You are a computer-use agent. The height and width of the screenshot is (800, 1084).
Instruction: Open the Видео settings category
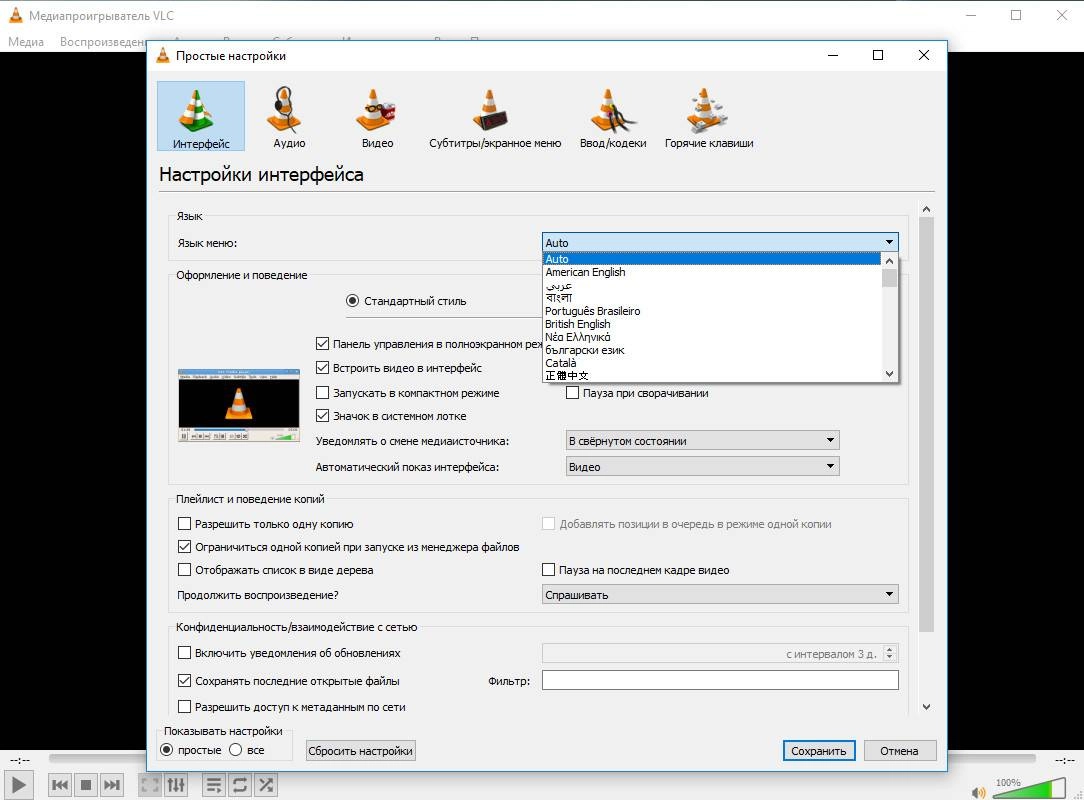(x=377, y=115)
